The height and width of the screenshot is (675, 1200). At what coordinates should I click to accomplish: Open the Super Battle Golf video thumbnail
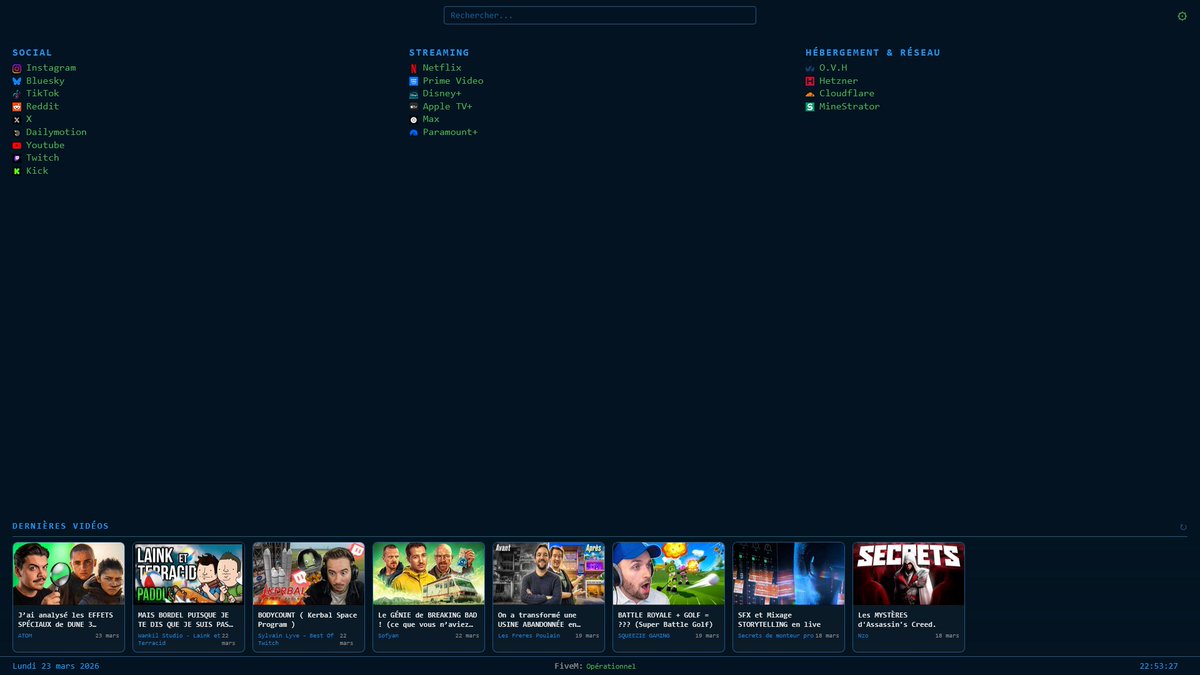pos(669,574)
